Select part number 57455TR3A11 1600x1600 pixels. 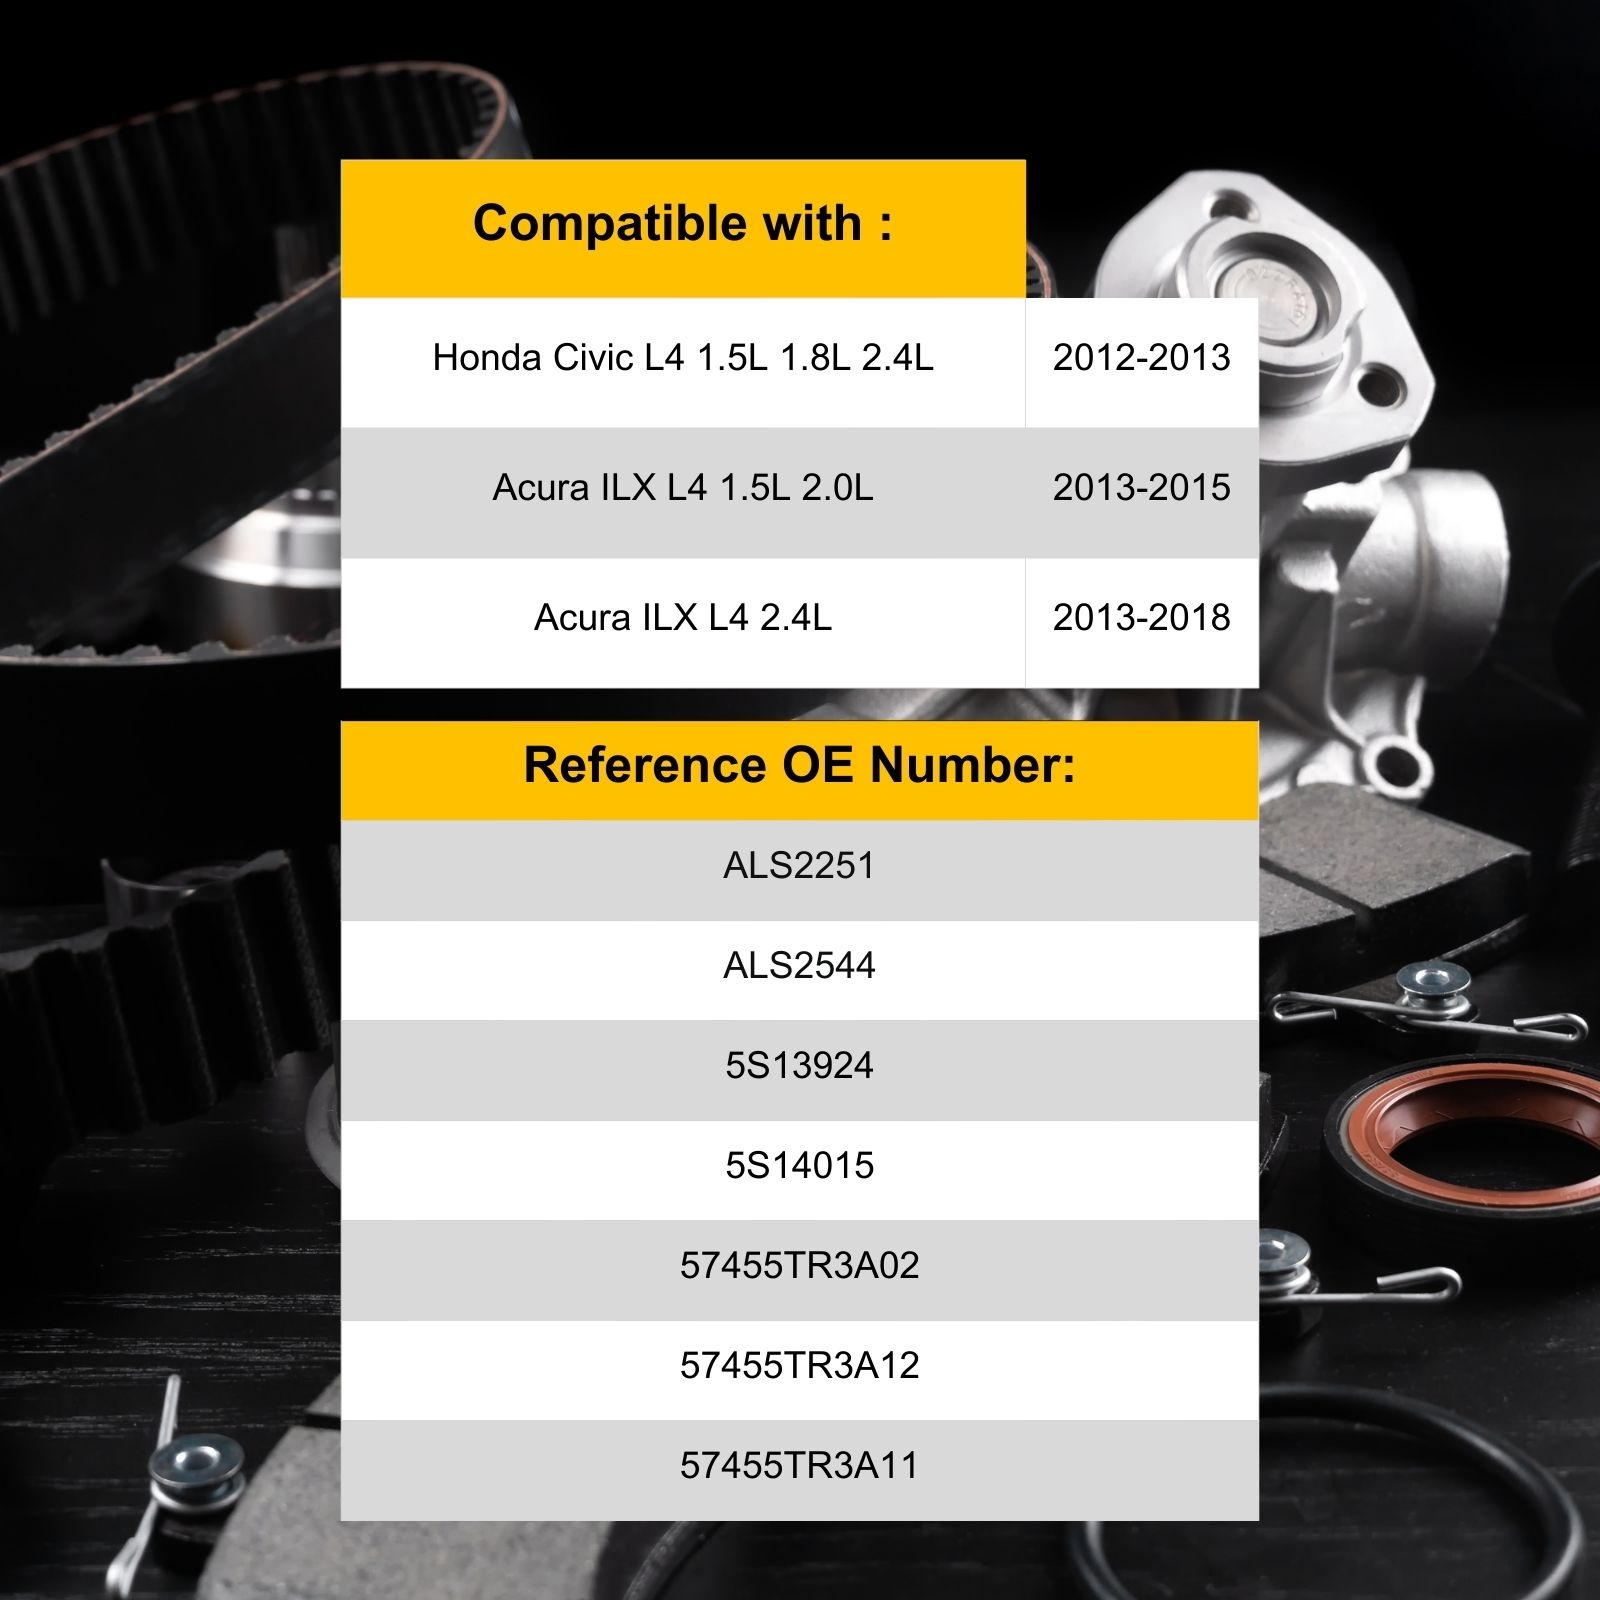tap(799, 1467)
